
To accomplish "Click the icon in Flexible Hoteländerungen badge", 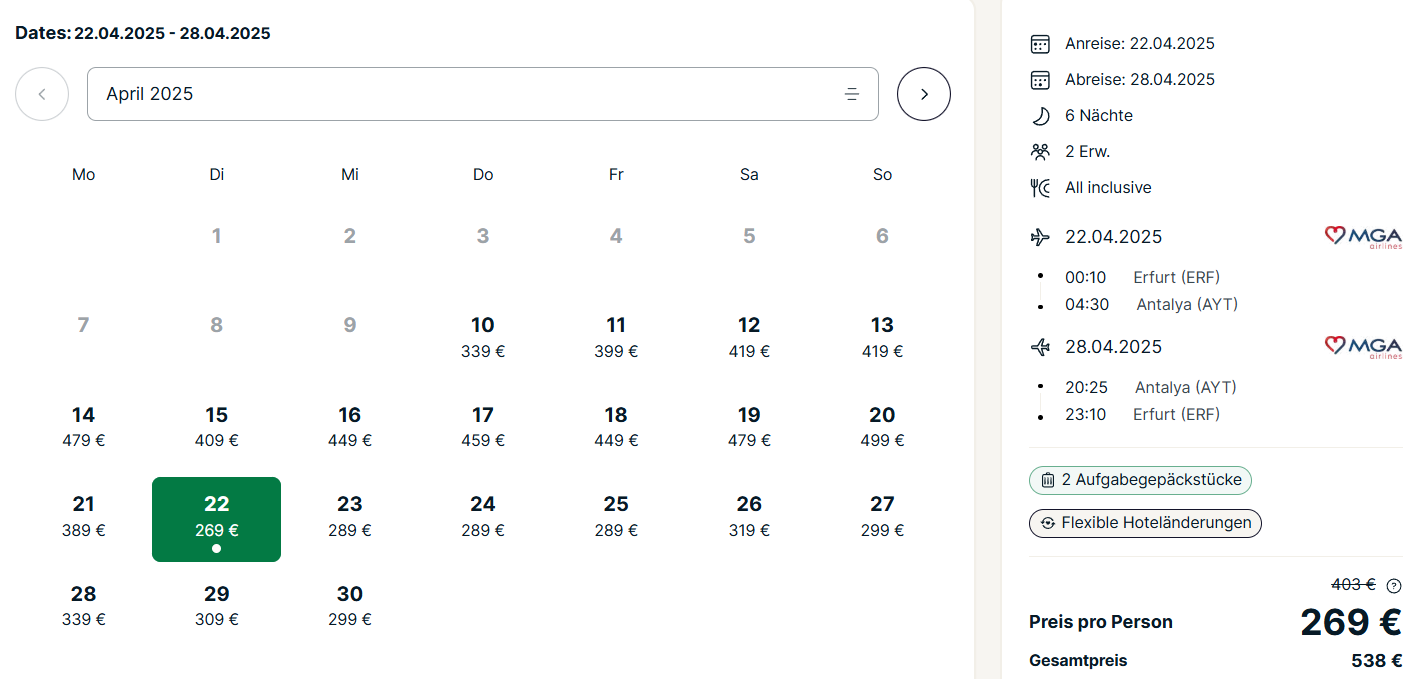I will 1047,523.
